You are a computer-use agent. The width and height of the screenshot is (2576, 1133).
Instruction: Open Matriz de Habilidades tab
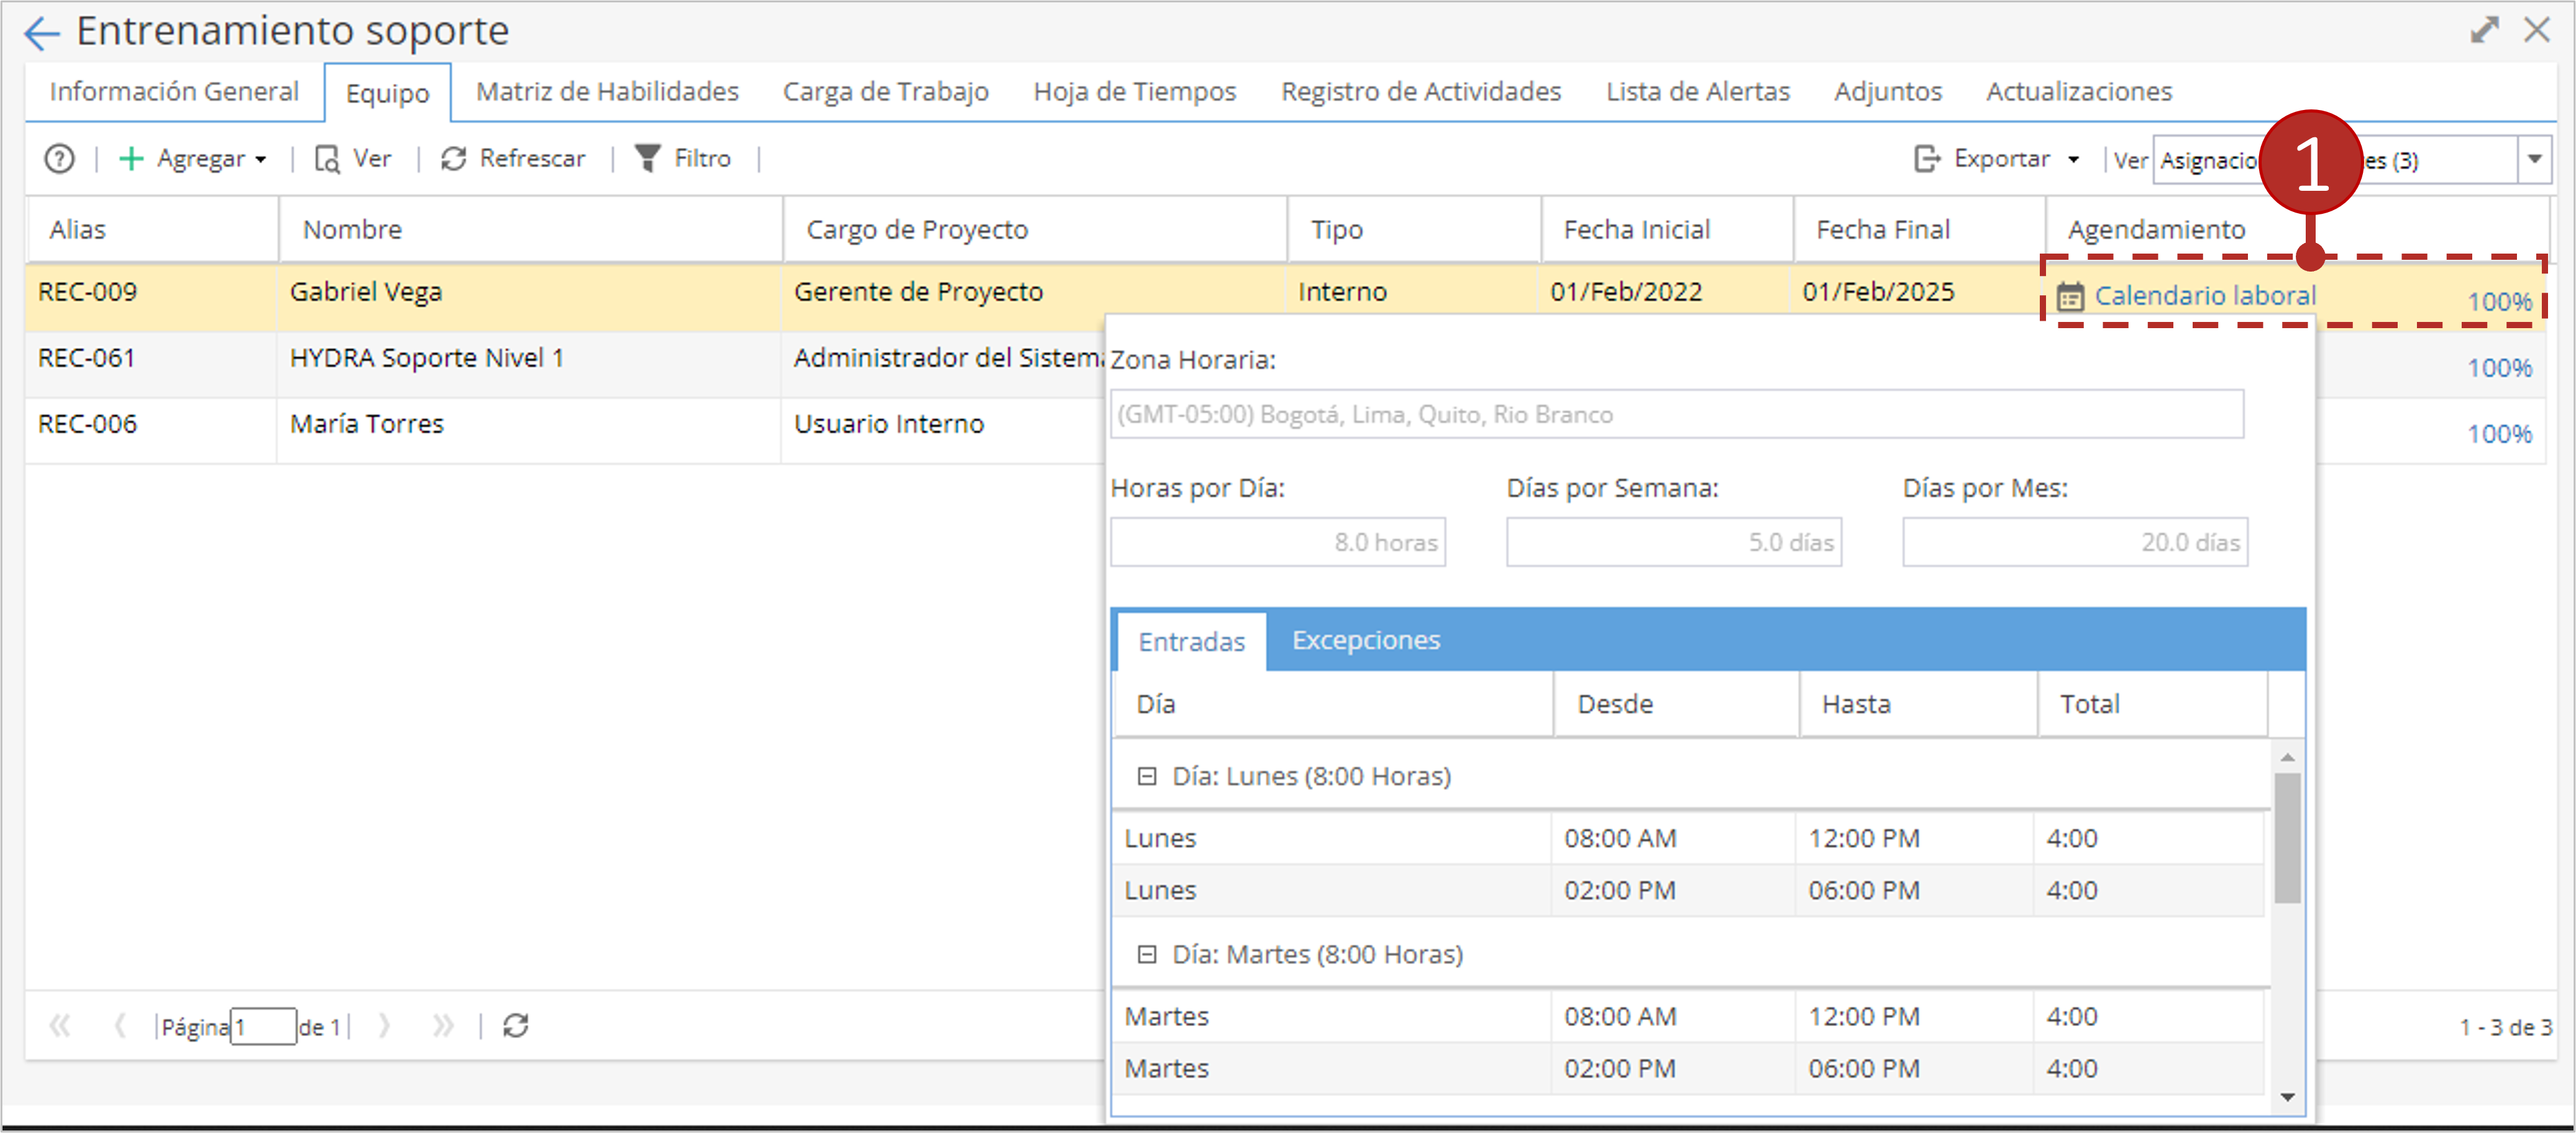click(607, 91)
